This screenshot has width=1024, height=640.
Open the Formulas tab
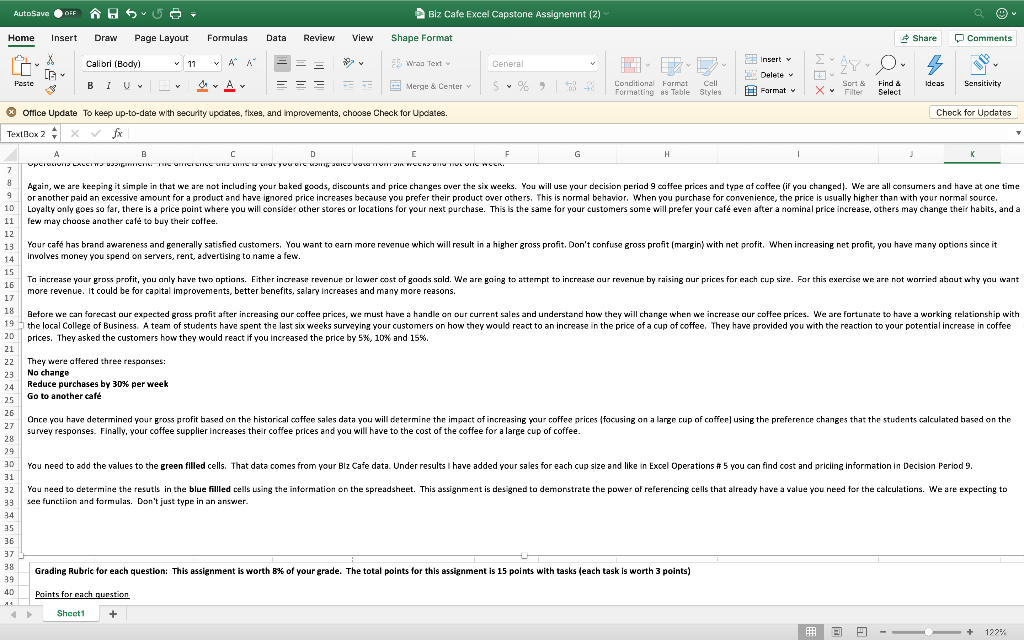click(227, 38)
